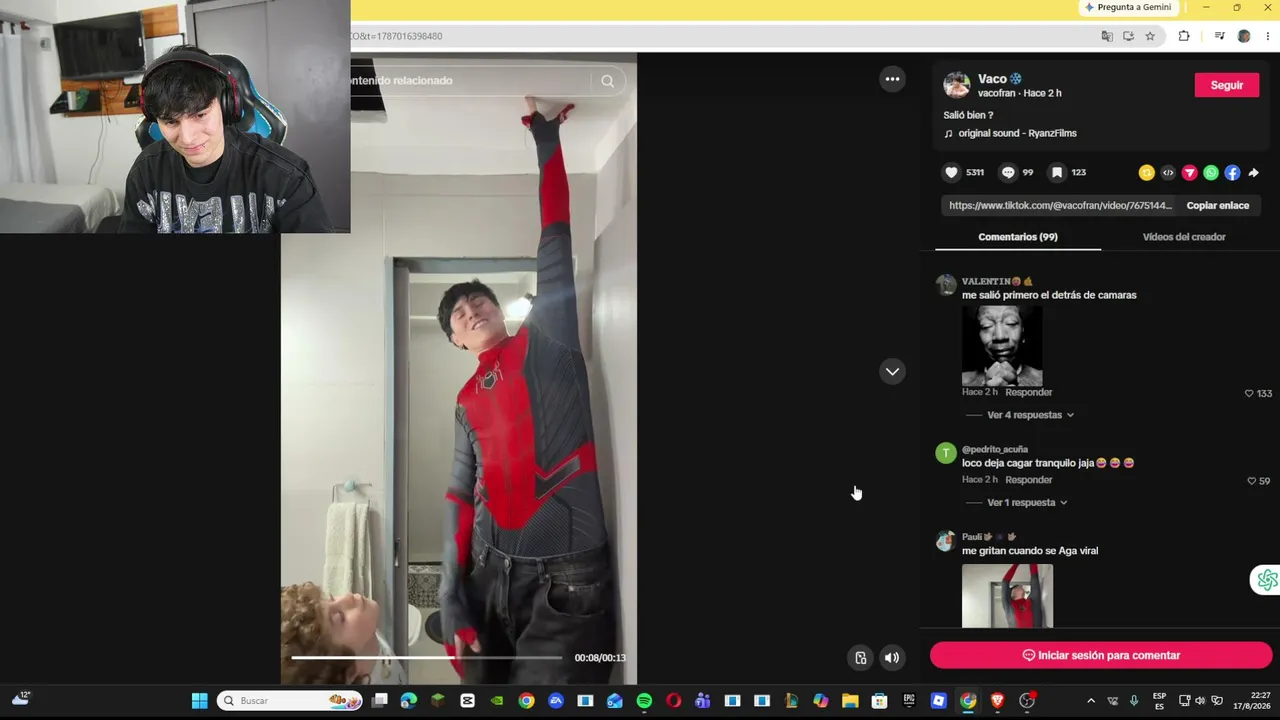The width and height of the screenshot is (1280, 720).
Task: Copy the video link with Copiar enlace
Action: (1217, 205)
